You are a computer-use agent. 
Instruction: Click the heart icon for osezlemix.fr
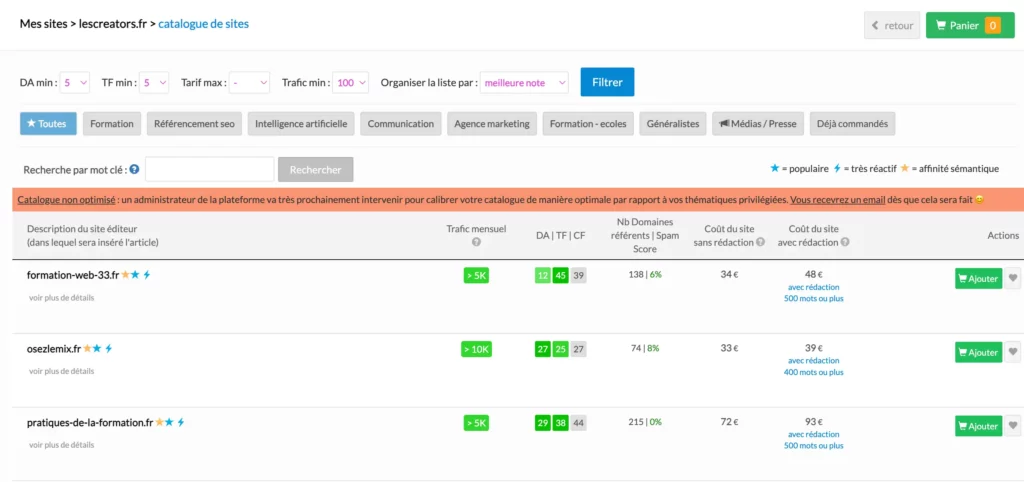[x=1013, y=352]
